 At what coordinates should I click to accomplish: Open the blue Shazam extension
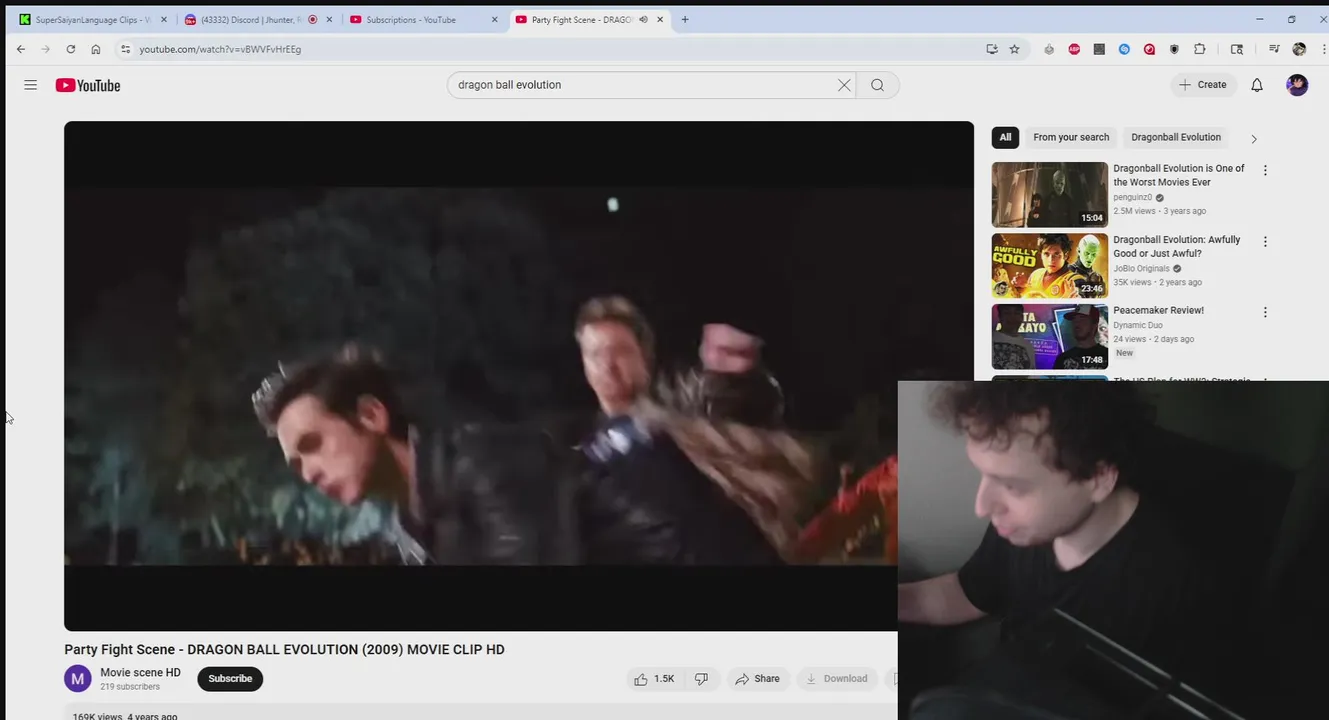pyautogui.click(x=1124, y=49)
